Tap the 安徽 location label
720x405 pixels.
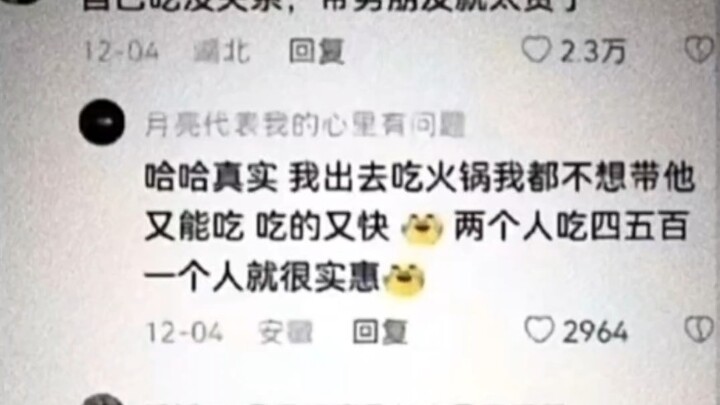tap(285, 332)
